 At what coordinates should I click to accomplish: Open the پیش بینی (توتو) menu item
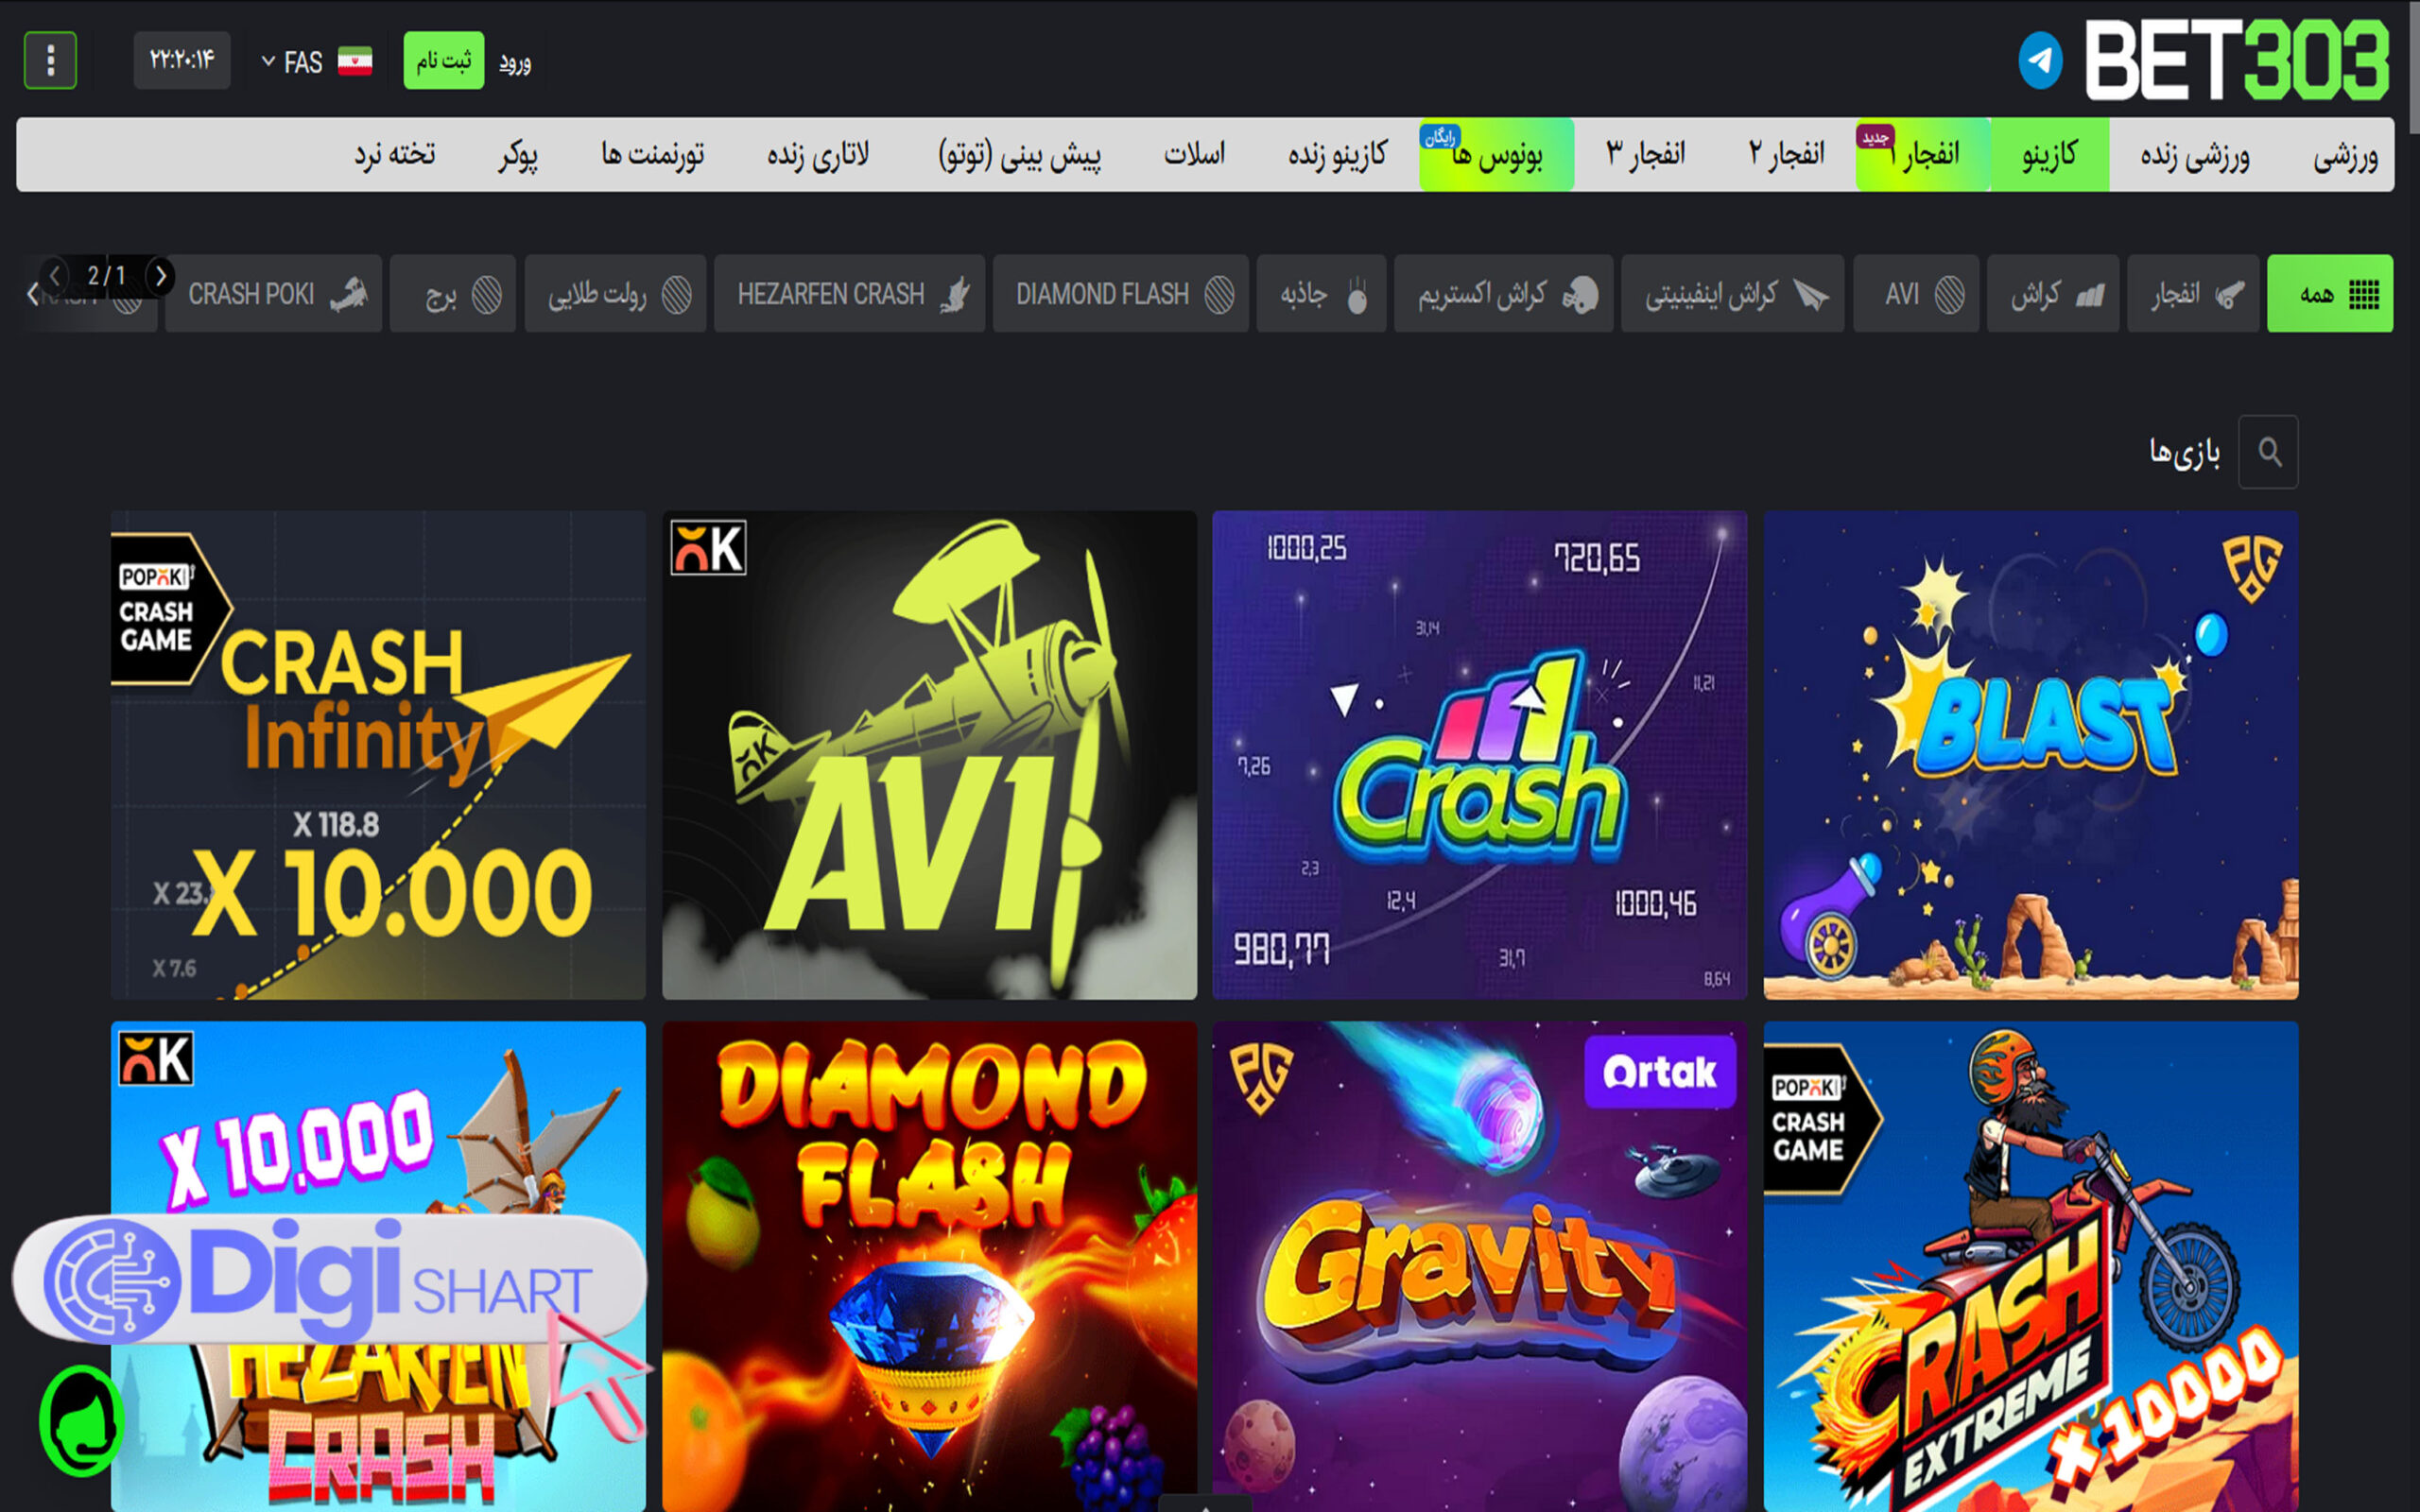[x=1020, y=155]
